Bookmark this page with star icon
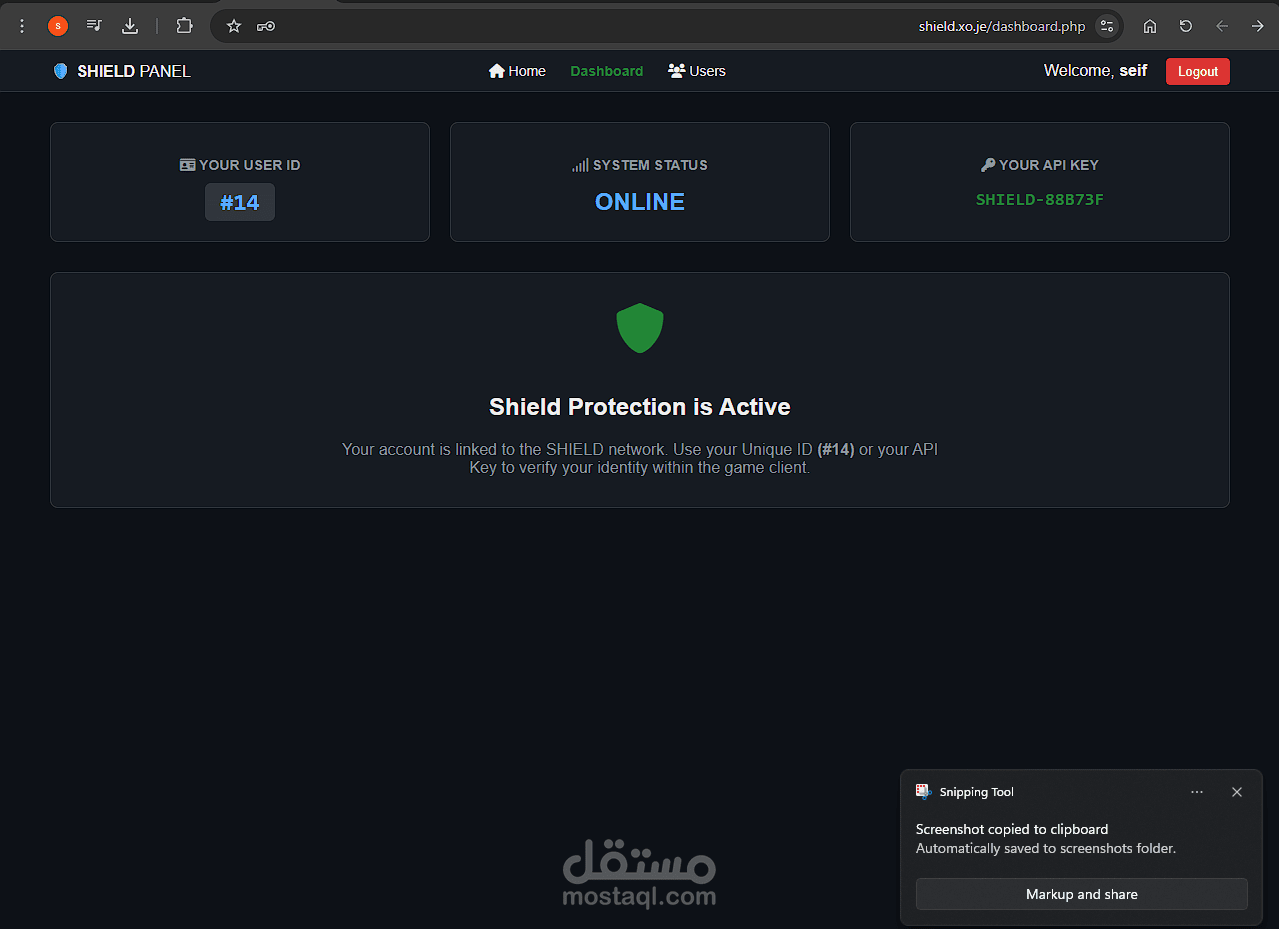The height and width of the screenshot is (929, 1279). [234, 26]
